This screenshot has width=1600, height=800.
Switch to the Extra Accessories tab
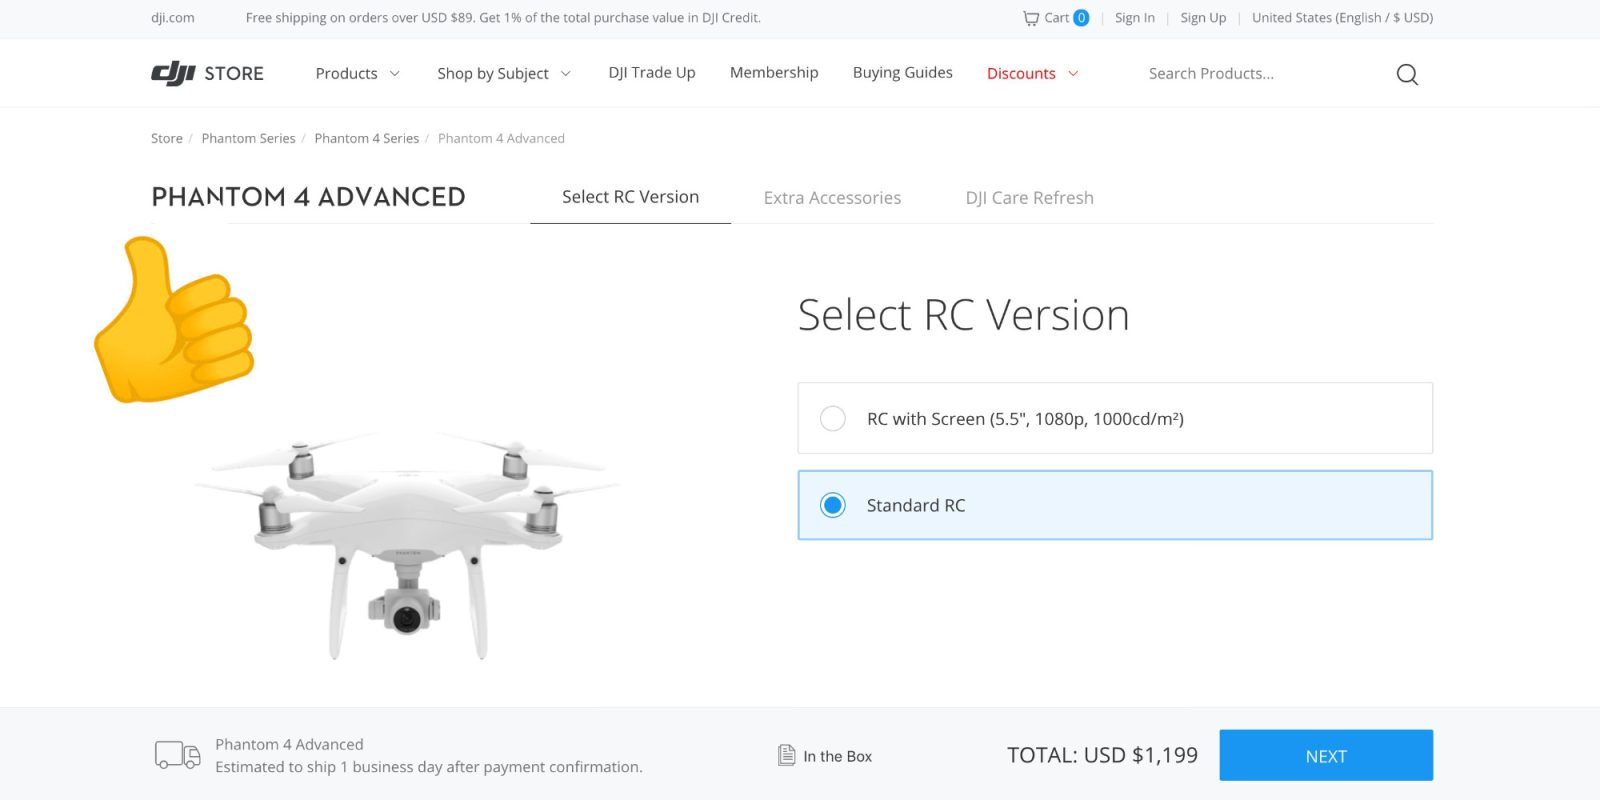(x=832, y=198)
